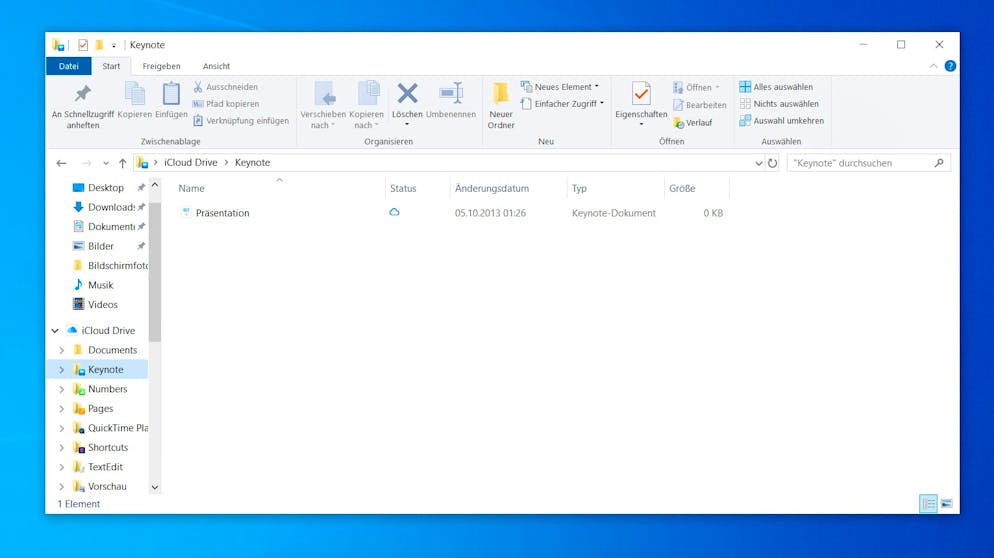Click iCloud Drive in address breadcrumb
The width and height of the screenshot is (994, 558).
coord(191,163)
